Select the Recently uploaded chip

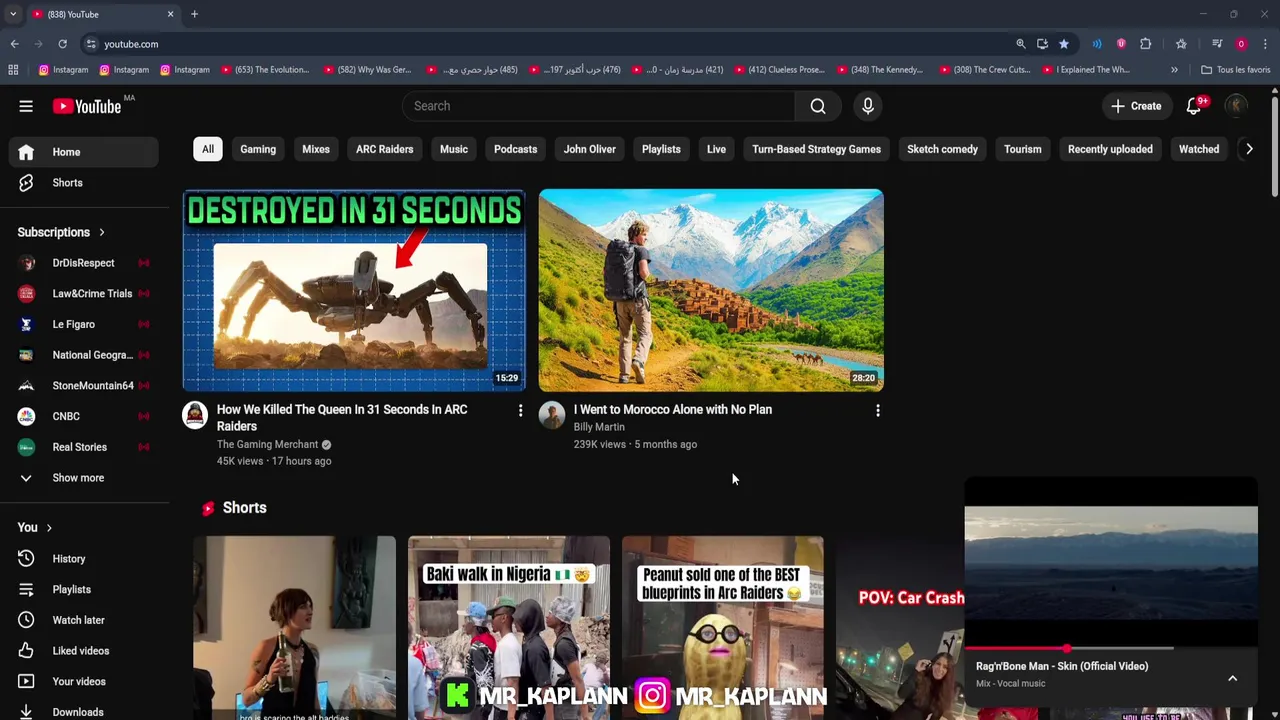click(x=1110, y=149)
